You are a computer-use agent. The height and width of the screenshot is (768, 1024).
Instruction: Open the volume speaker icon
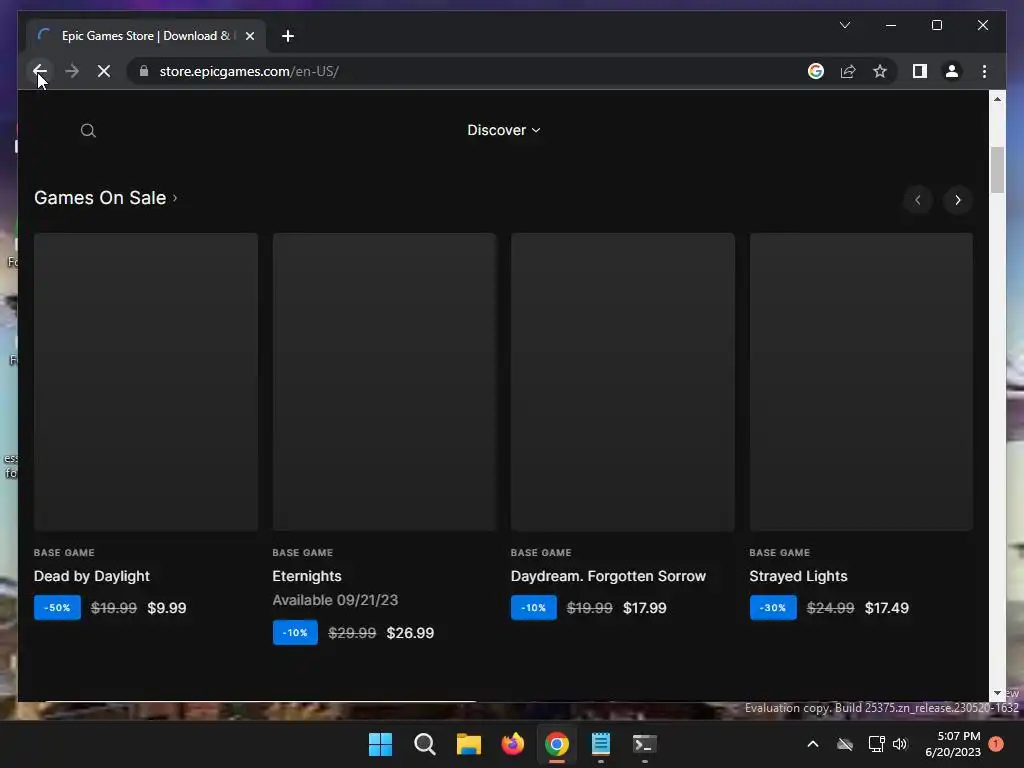(900, 744)
